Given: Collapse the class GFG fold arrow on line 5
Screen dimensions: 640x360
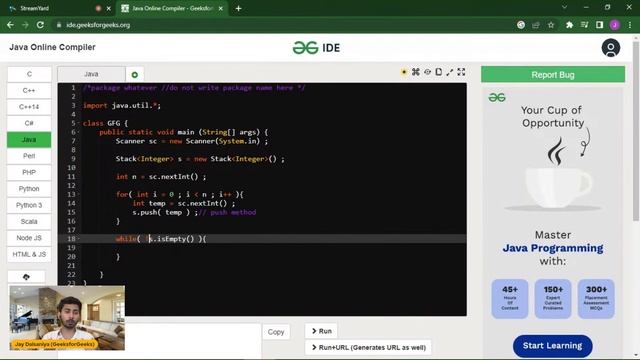Looking at the screenshot, I should [x=79, y=123].
